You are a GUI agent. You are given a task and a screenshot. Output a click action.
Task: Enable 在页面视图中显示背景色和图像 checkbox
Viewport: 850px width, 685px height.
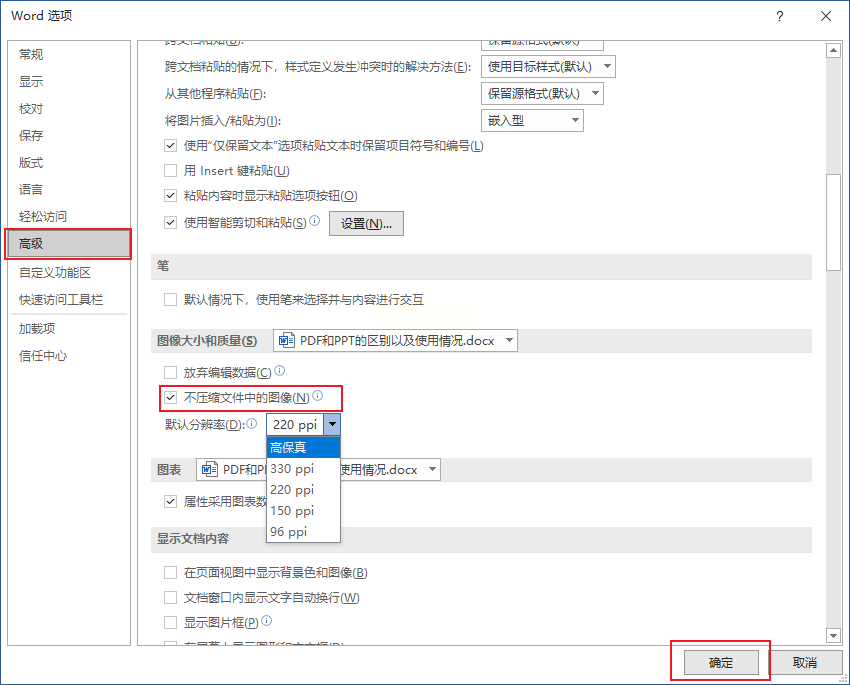point(170,573)
